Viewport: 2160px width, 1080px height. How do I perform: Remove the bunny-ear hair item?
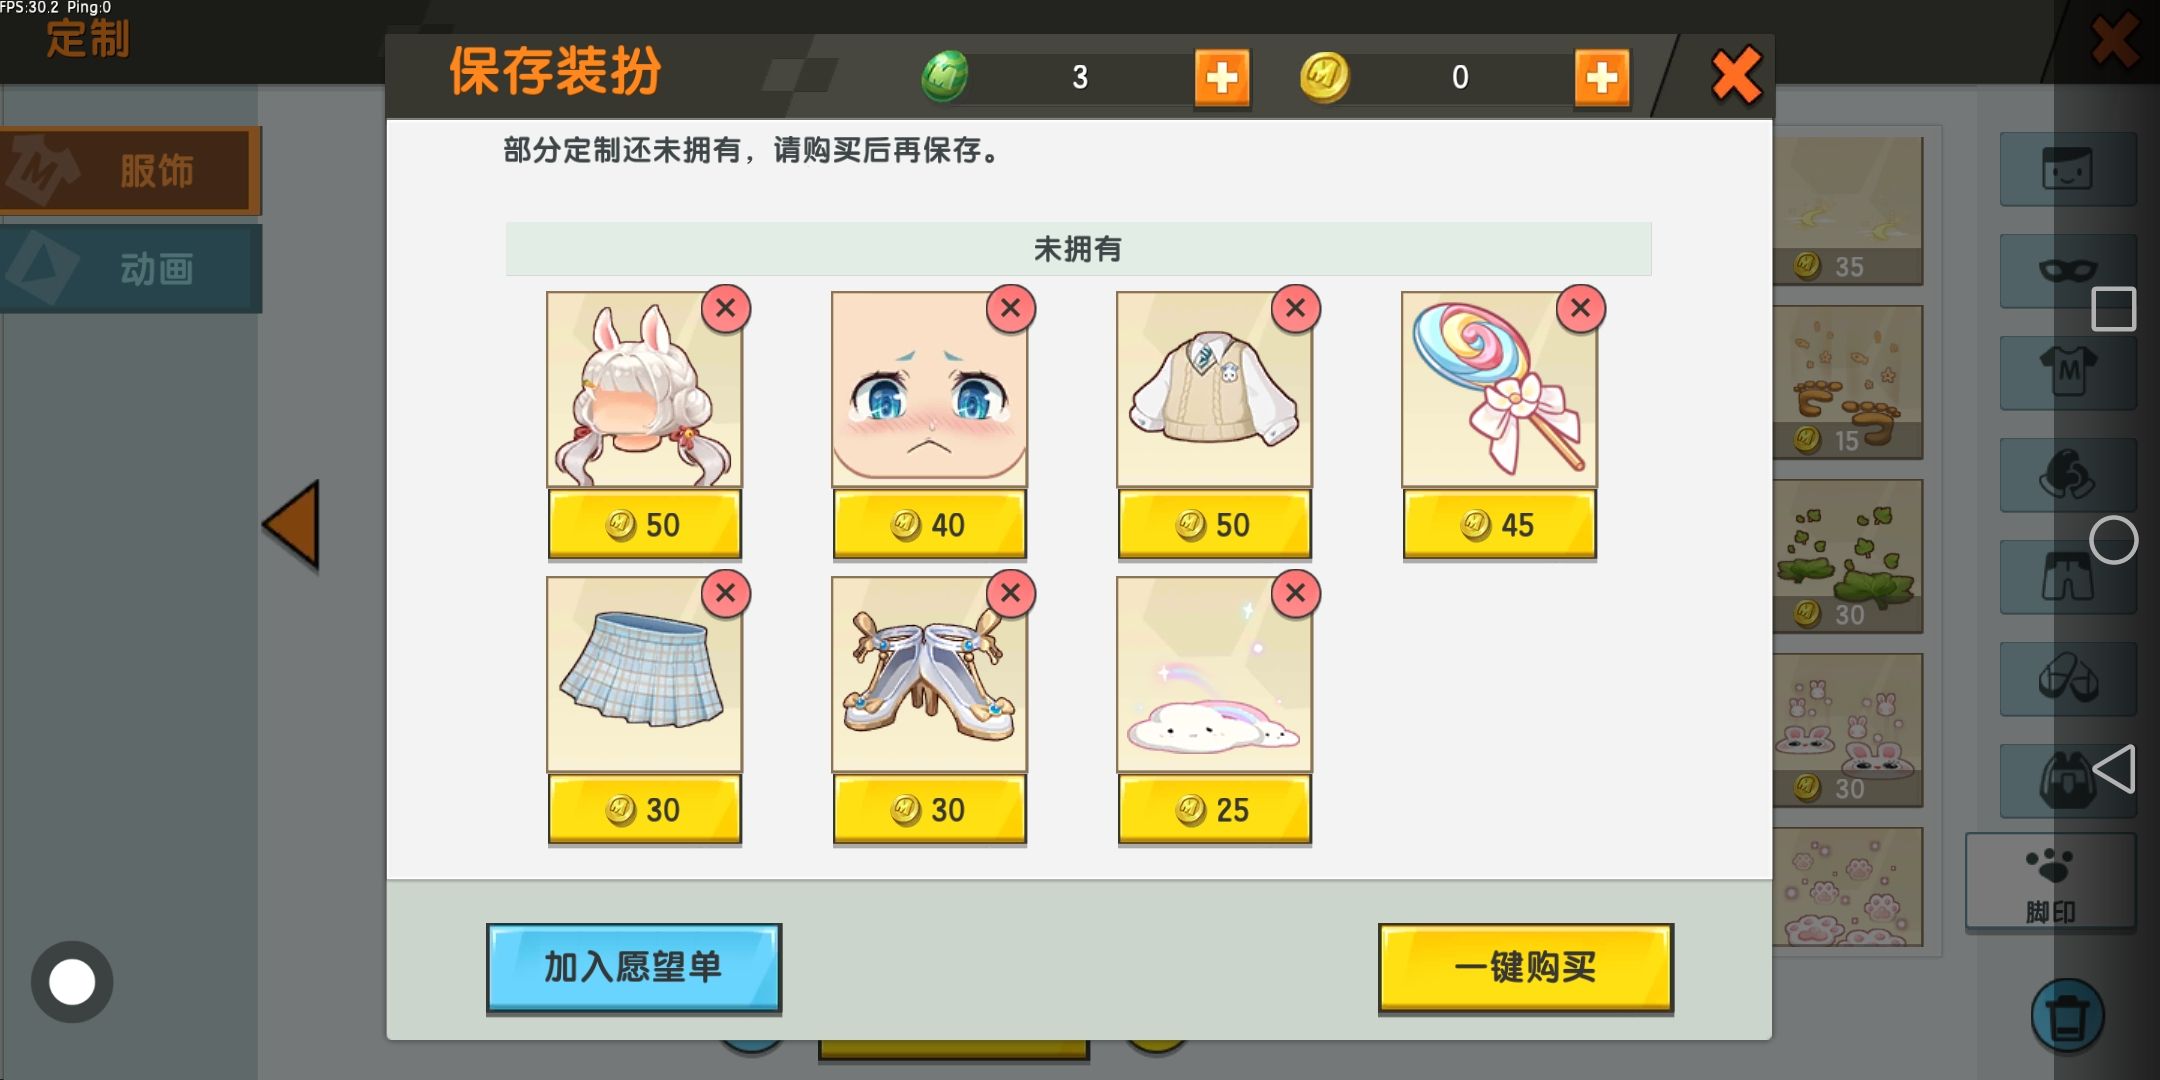click(726, 308)
